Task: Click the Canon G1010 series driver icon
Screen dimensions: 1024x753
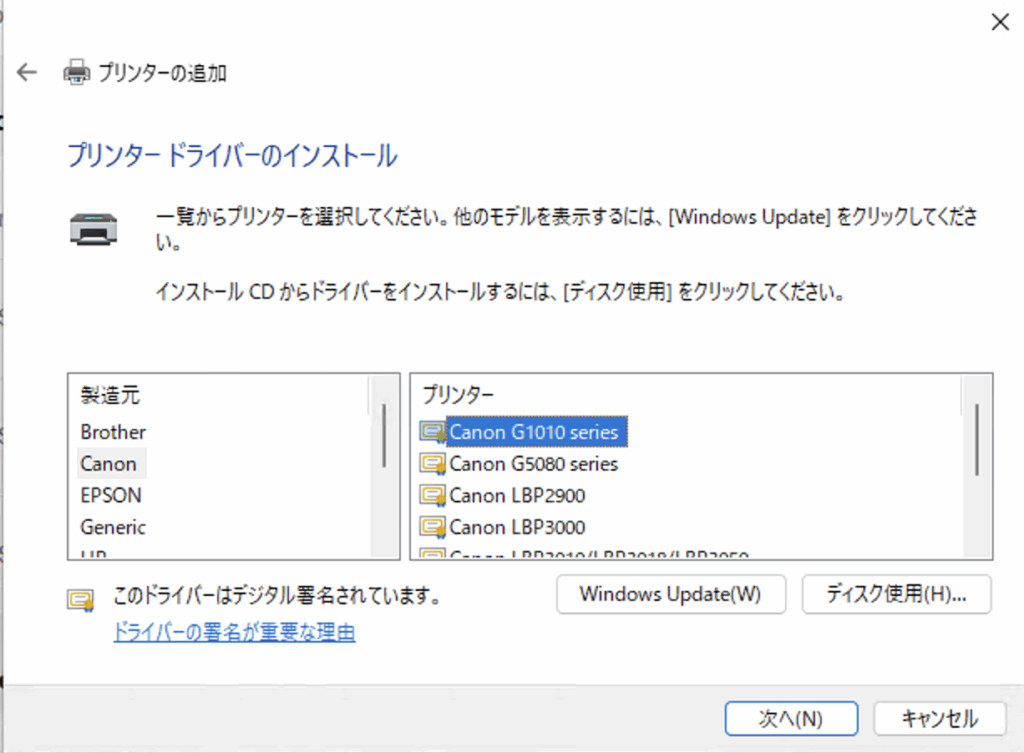Action: click(432, 432)
